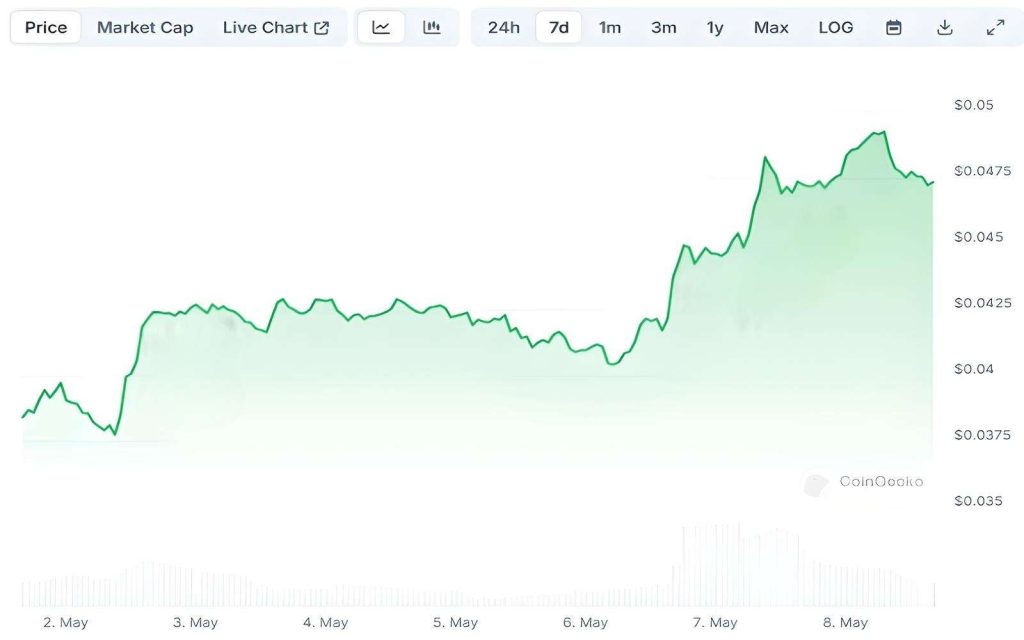Choose the 3m time range
Image resolution: width=1024 pixels, height=640 pixels.
[664, 27]
